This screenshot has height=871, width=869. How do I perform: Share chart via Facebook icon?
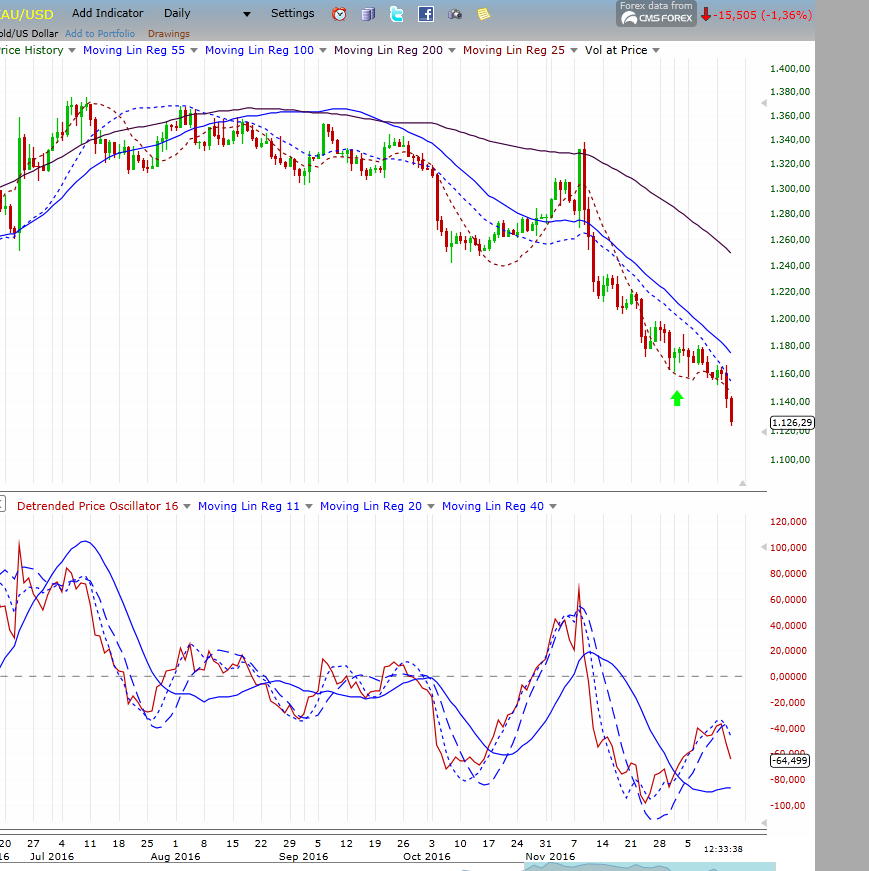(x=426, y=14)
